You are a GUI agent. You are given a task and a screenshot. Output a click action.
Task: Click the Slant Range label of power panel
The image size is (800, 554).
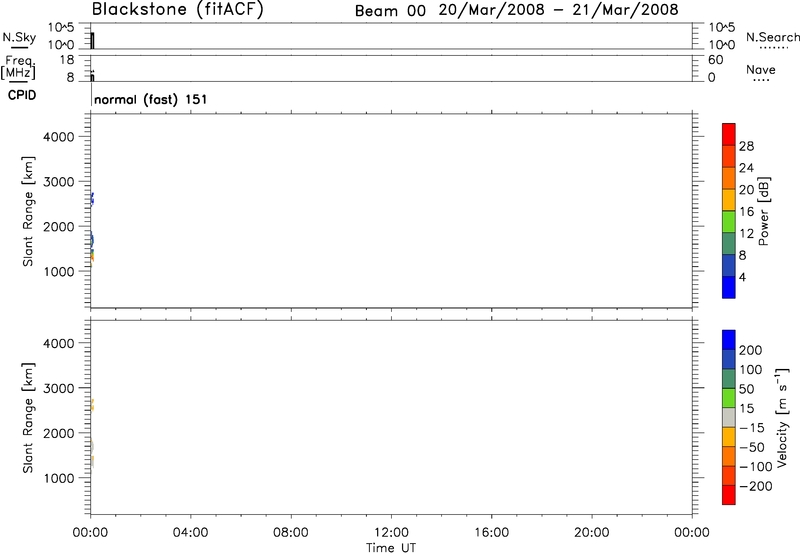click(x=28, y=211)
